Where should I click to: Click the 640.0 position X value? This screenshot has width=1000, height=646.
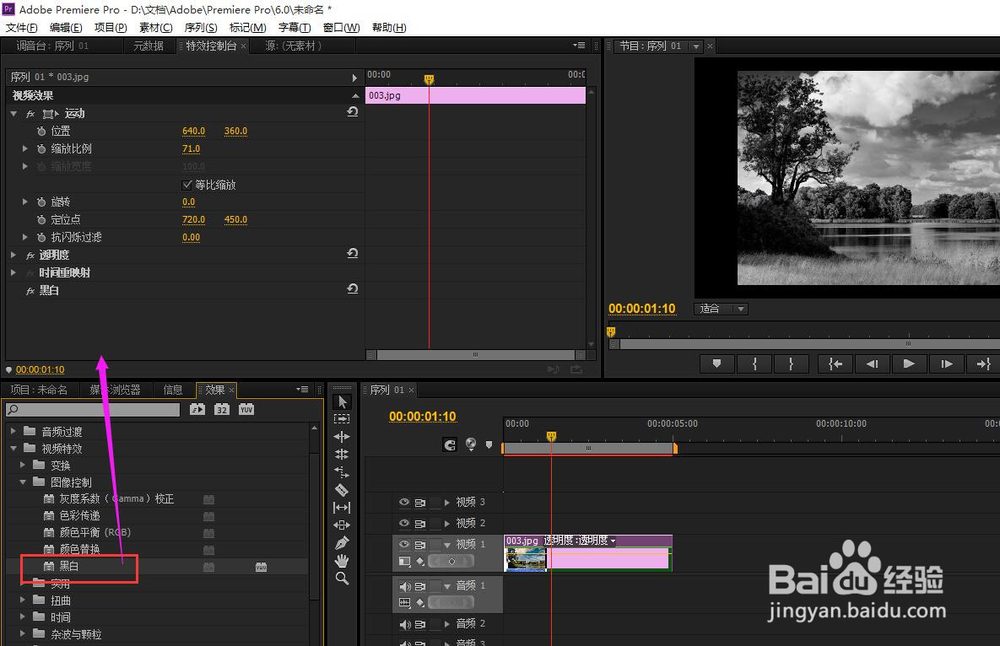coord(194,131)
